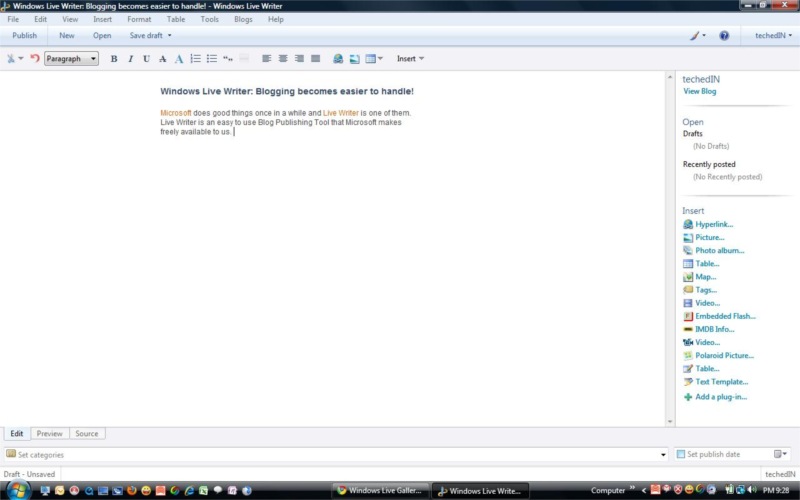Expand the techedIN blog account dropdown
Viewport: 800px width, 500px height.
773,36
